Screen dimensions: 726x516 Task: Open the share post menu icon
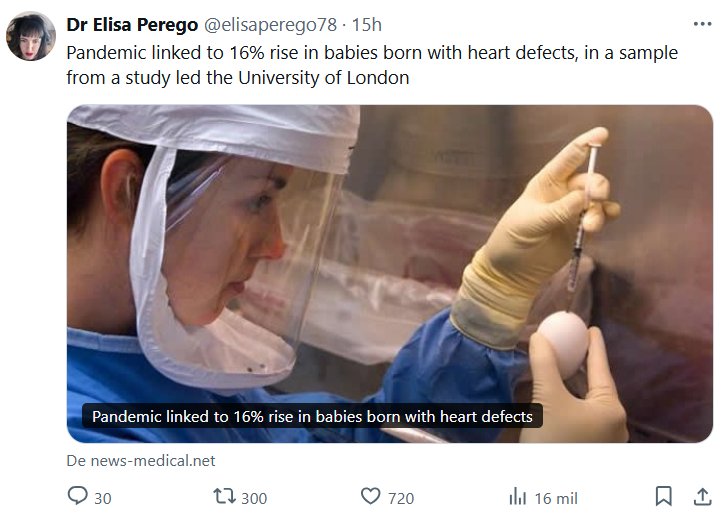[x=702, y=496]
